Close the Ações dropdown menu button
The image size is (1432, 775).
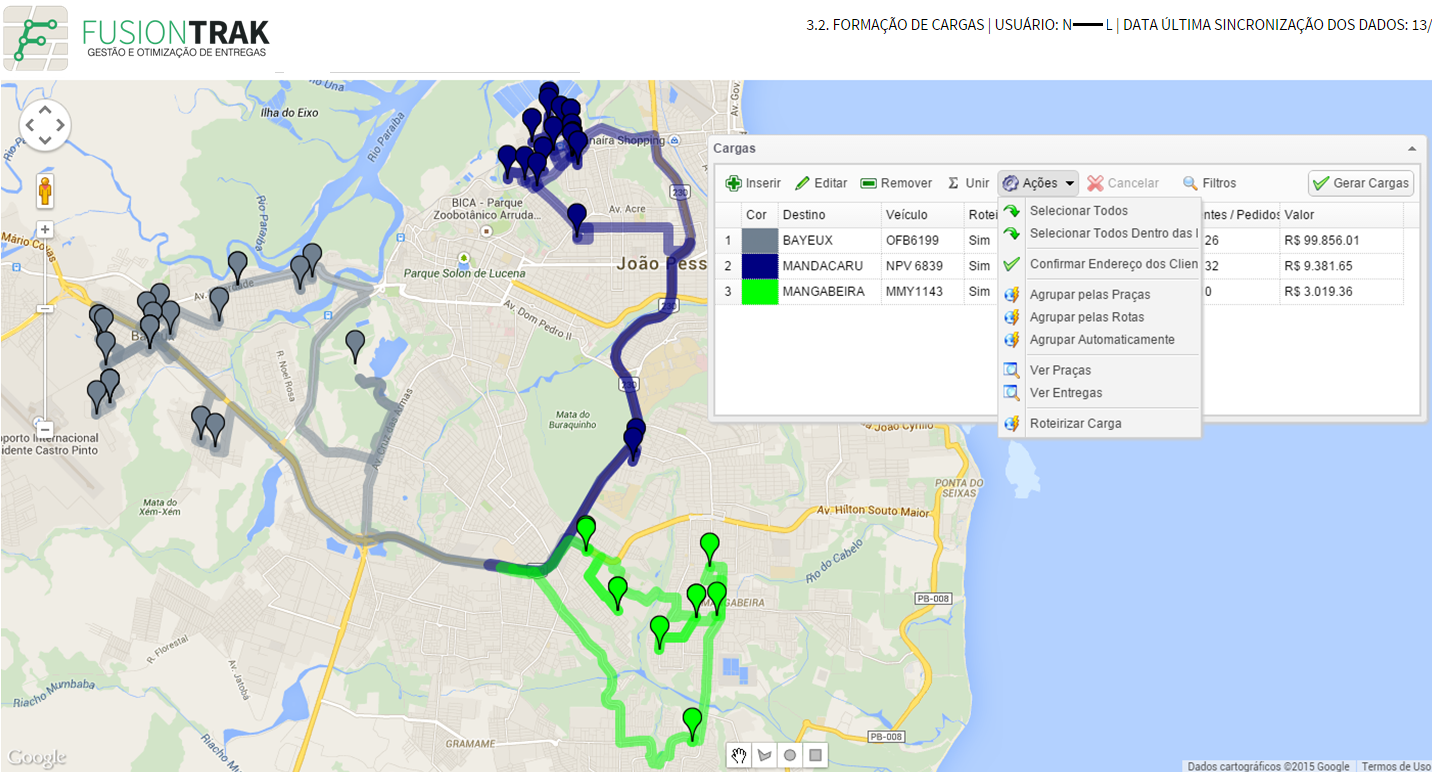coord(1038,183)
